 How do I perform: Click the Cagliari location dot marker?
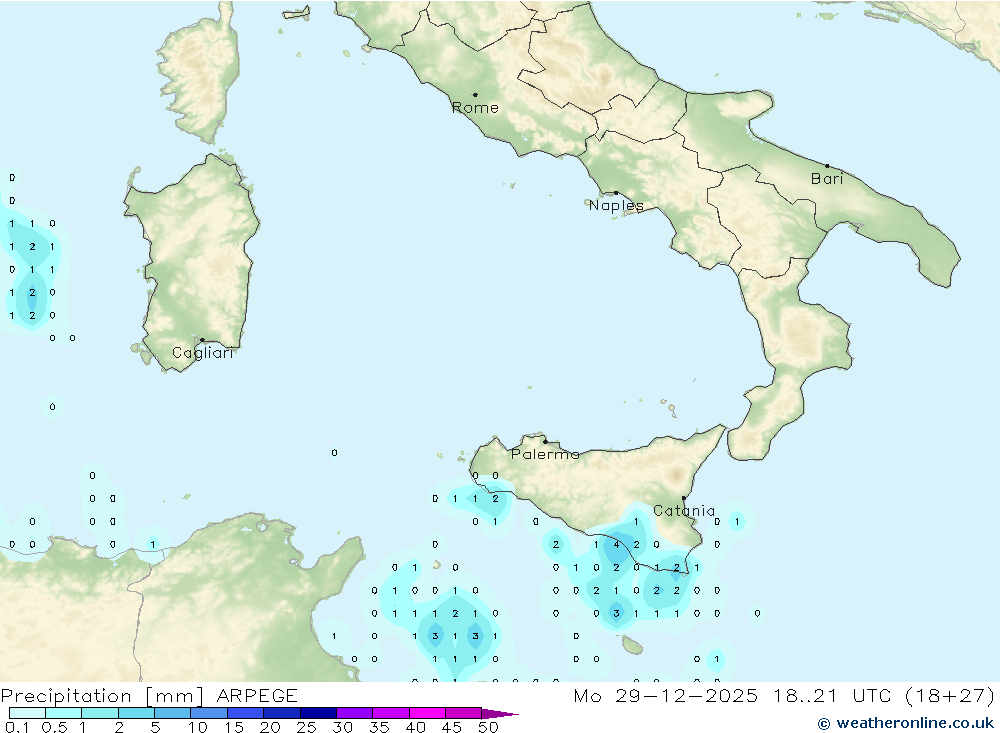coord(202,340)
